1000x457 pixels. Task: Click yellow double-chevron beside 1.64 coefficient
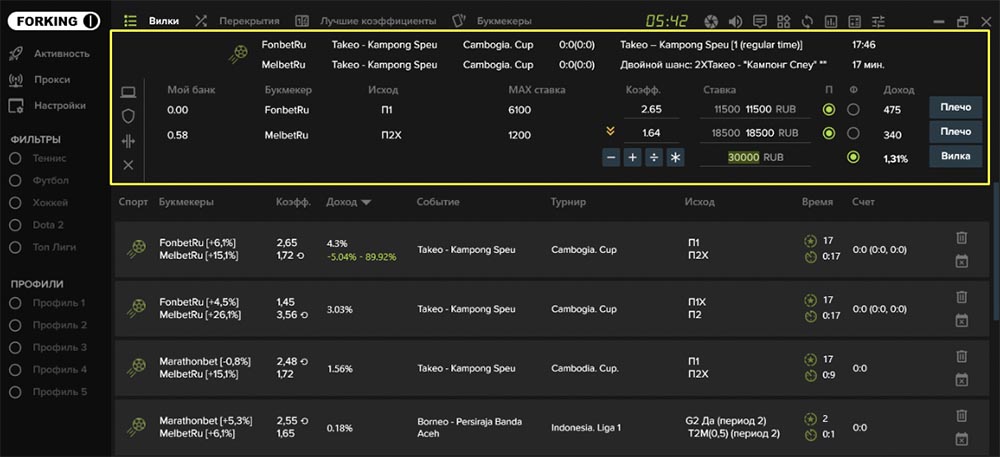click(x=610, y=131)
